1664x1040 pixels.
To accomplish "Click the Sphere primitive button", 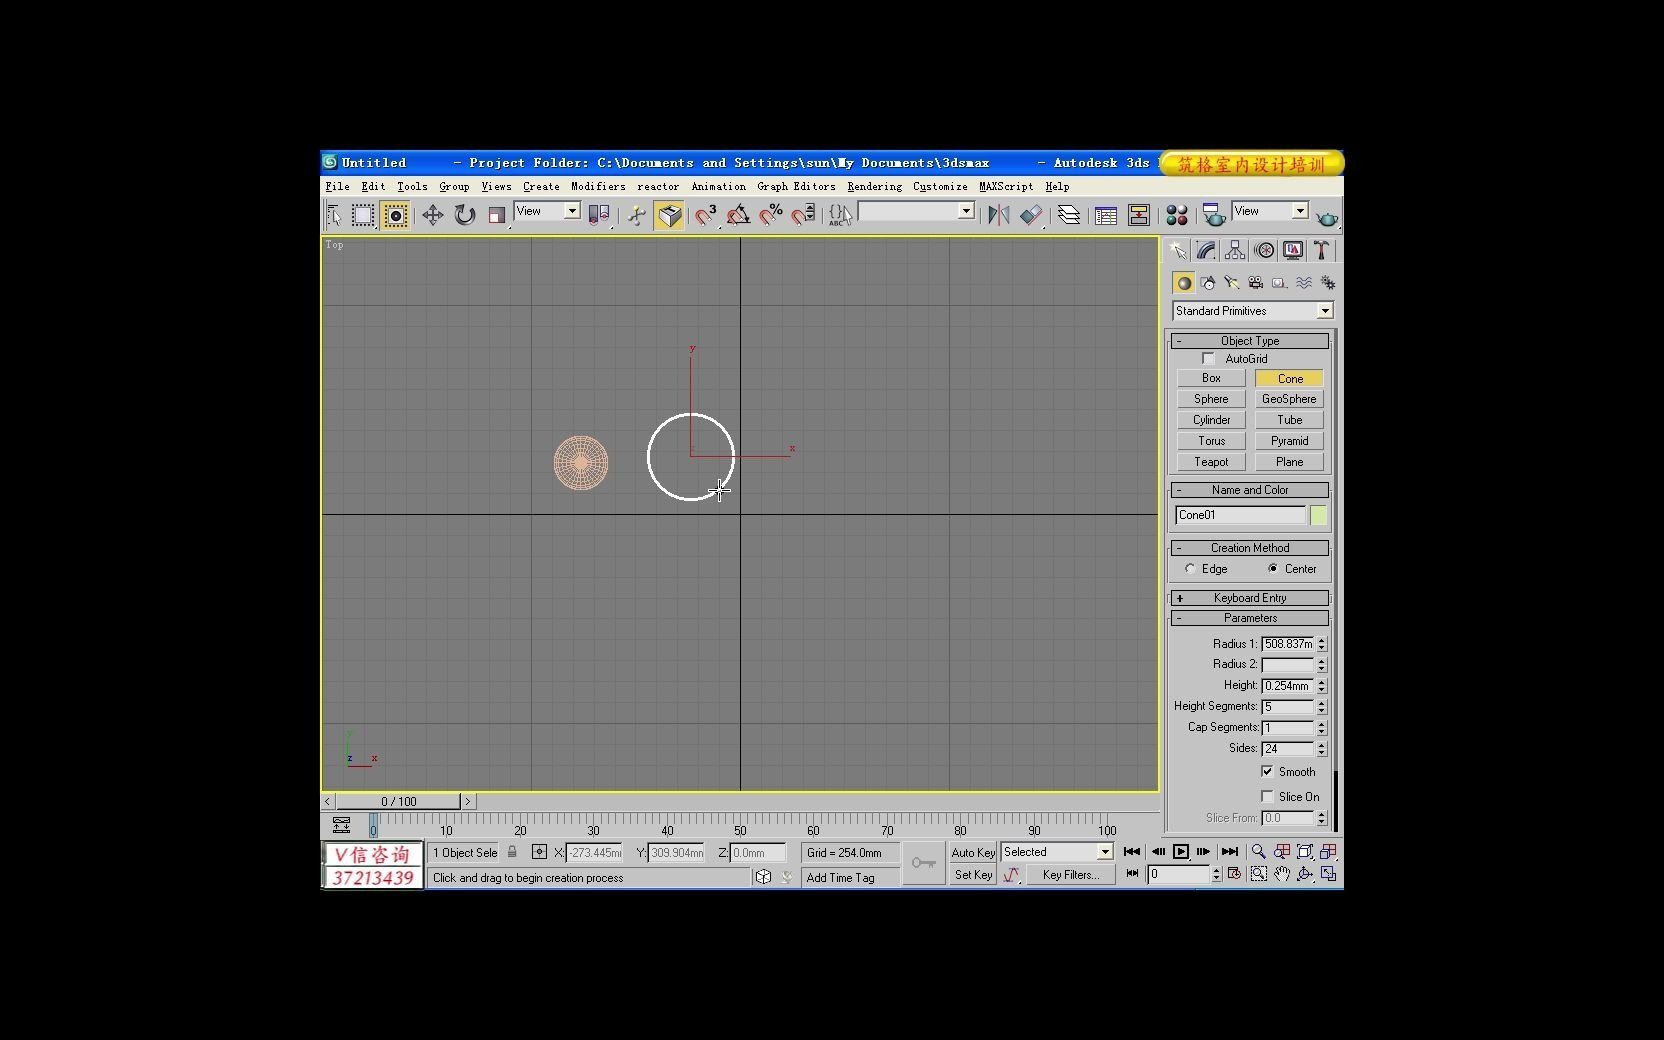I will [x=1210, y=398].
